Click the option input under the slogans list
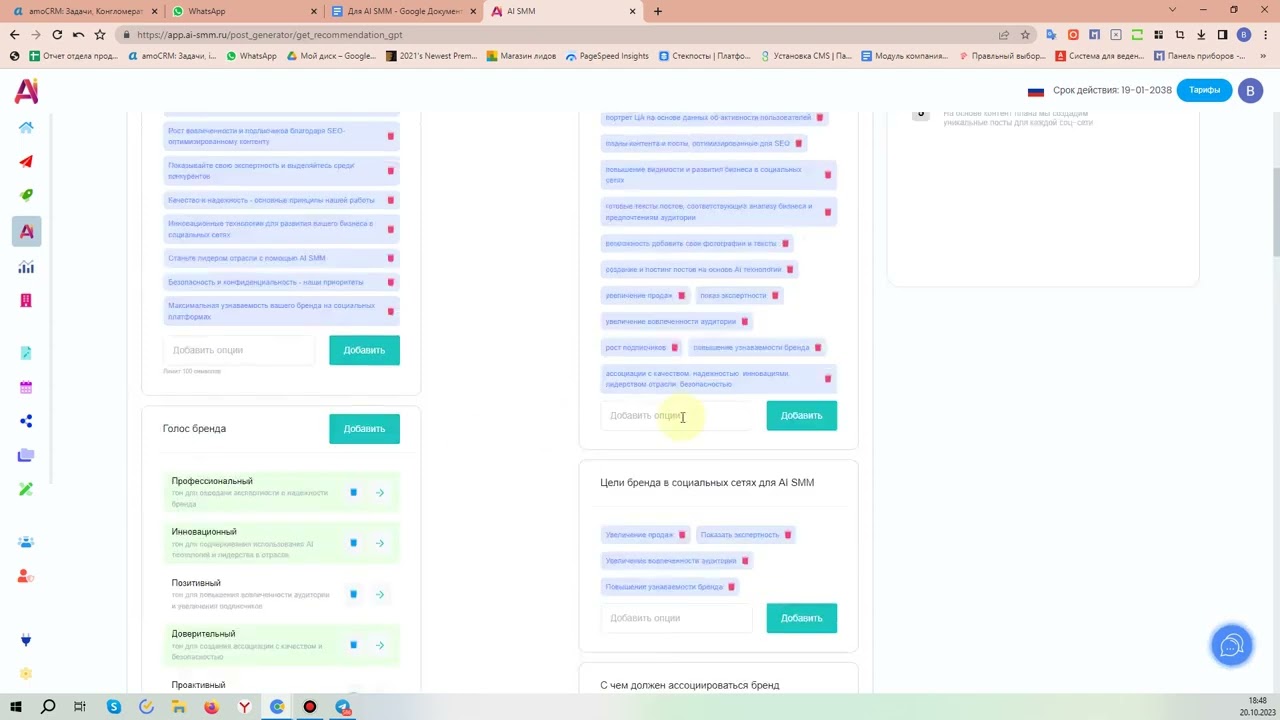Image resolution: width=1280 pixels, height=720 pixels. tap(239, 350)
